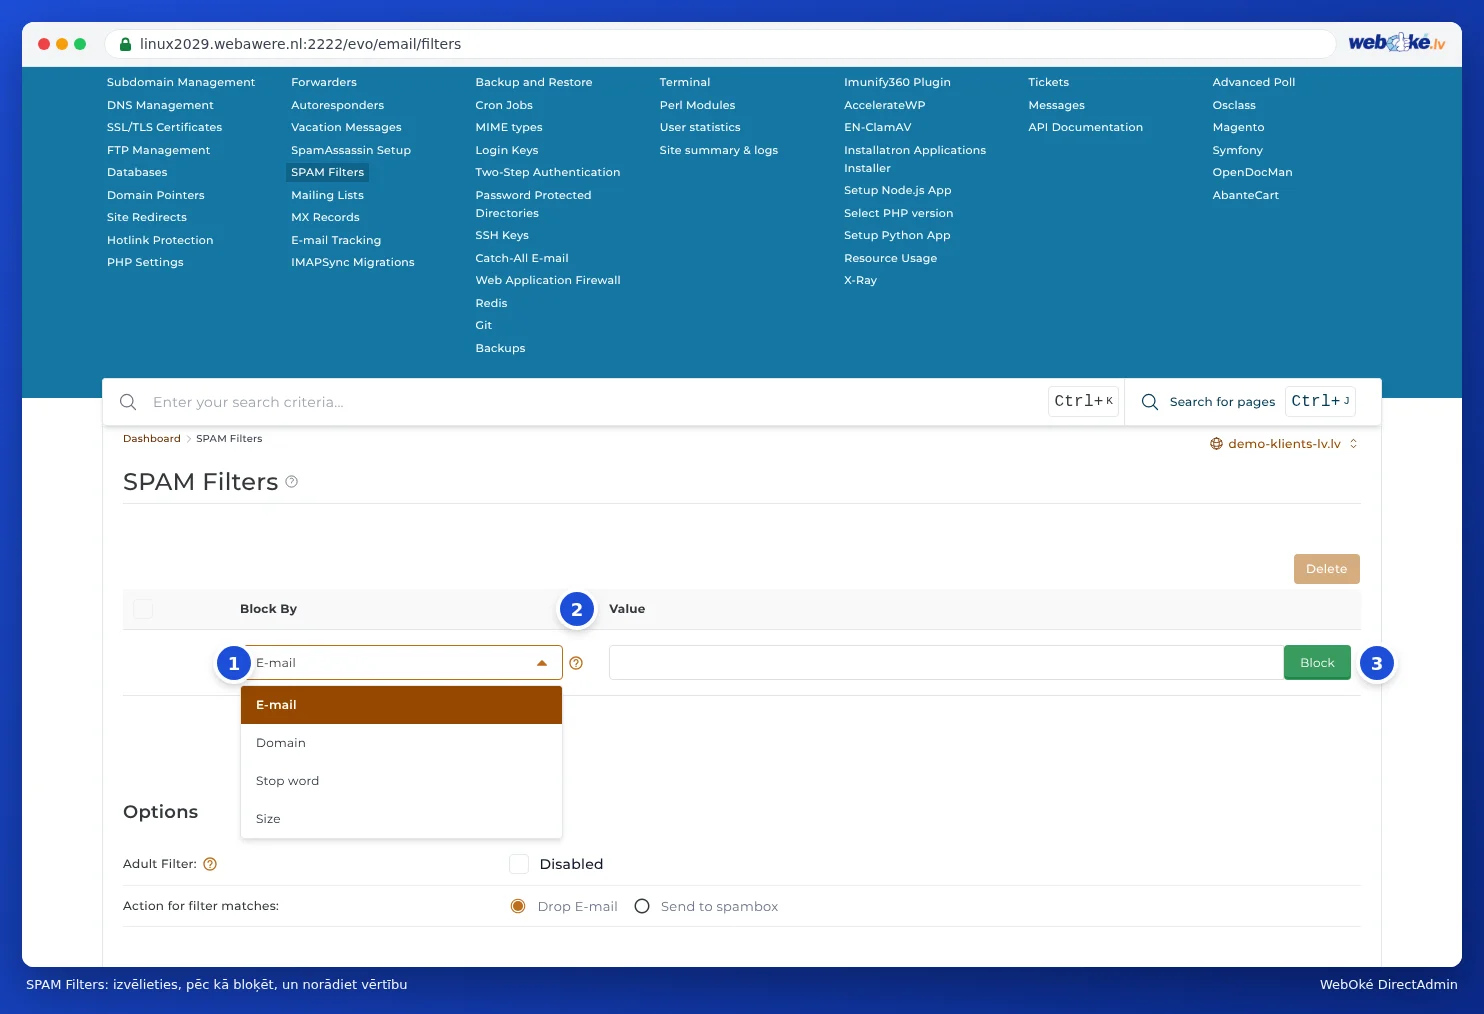This screenshot has width=1484, height=1014.
Task: Open help icon beside SPAM Filters heading
Action: (x=292, y=482)
